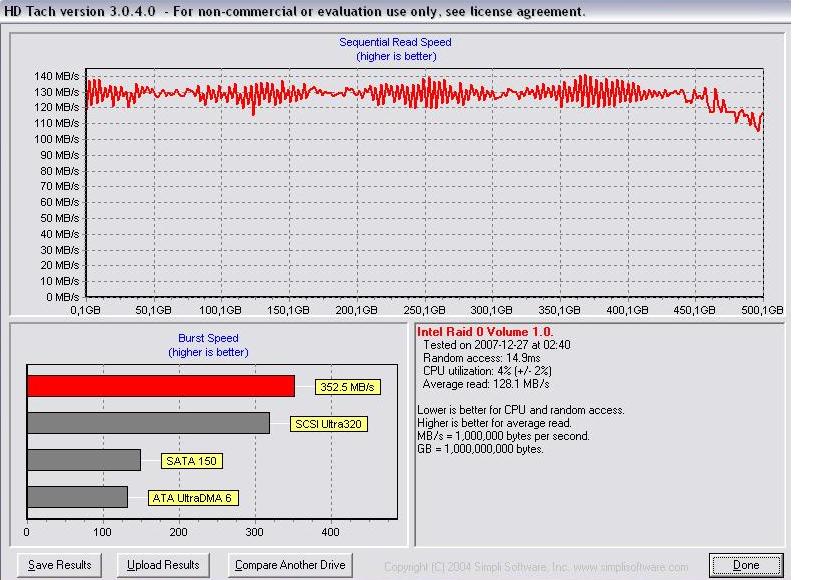
Task: Select the Intel Raid 0 Volume heading
Action: (485, 332)
